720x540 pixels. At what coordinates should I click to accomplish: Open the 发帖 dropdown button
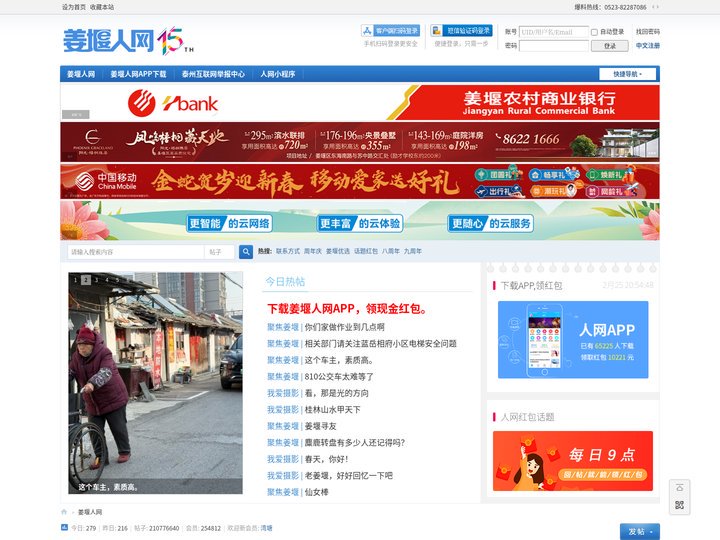640,531
